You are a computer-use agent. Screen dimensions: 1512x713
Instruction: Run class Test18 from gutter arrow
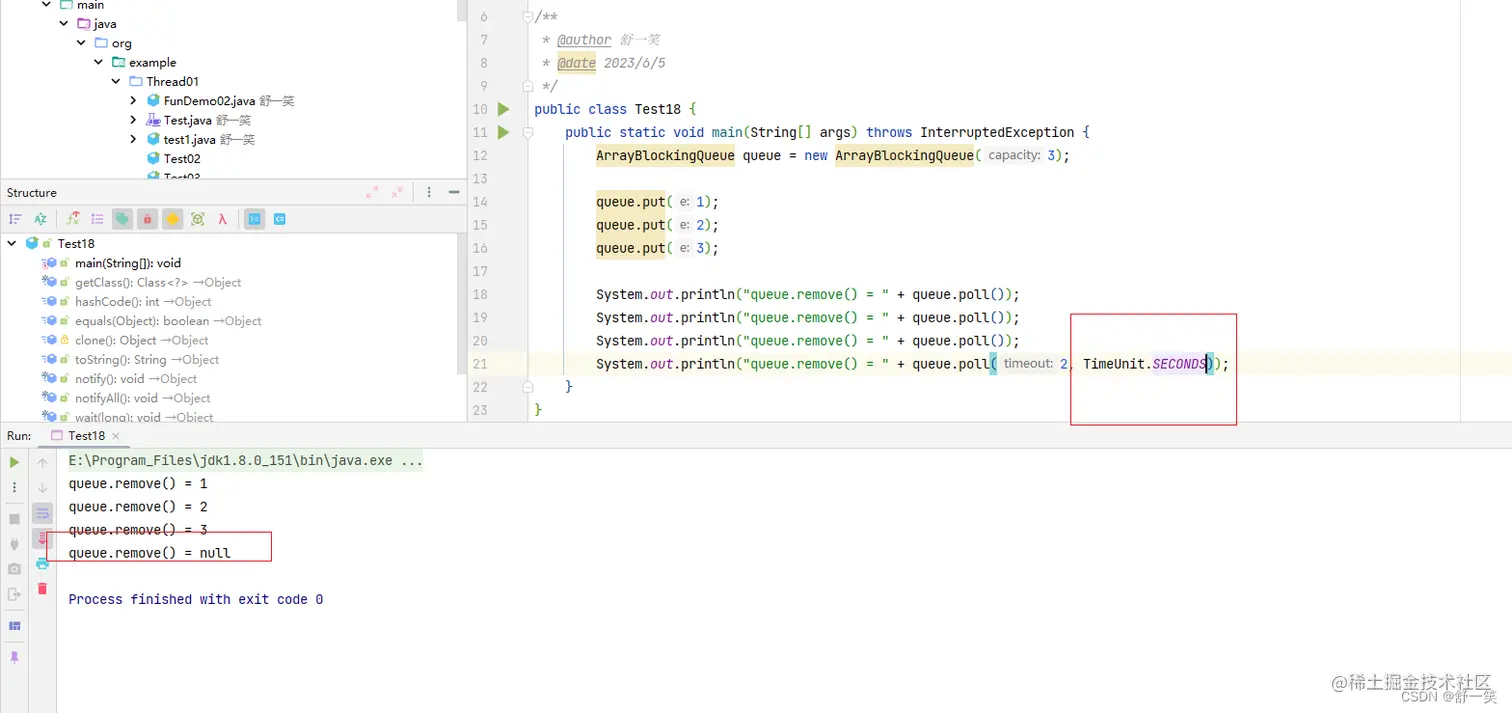click(503, 109)
